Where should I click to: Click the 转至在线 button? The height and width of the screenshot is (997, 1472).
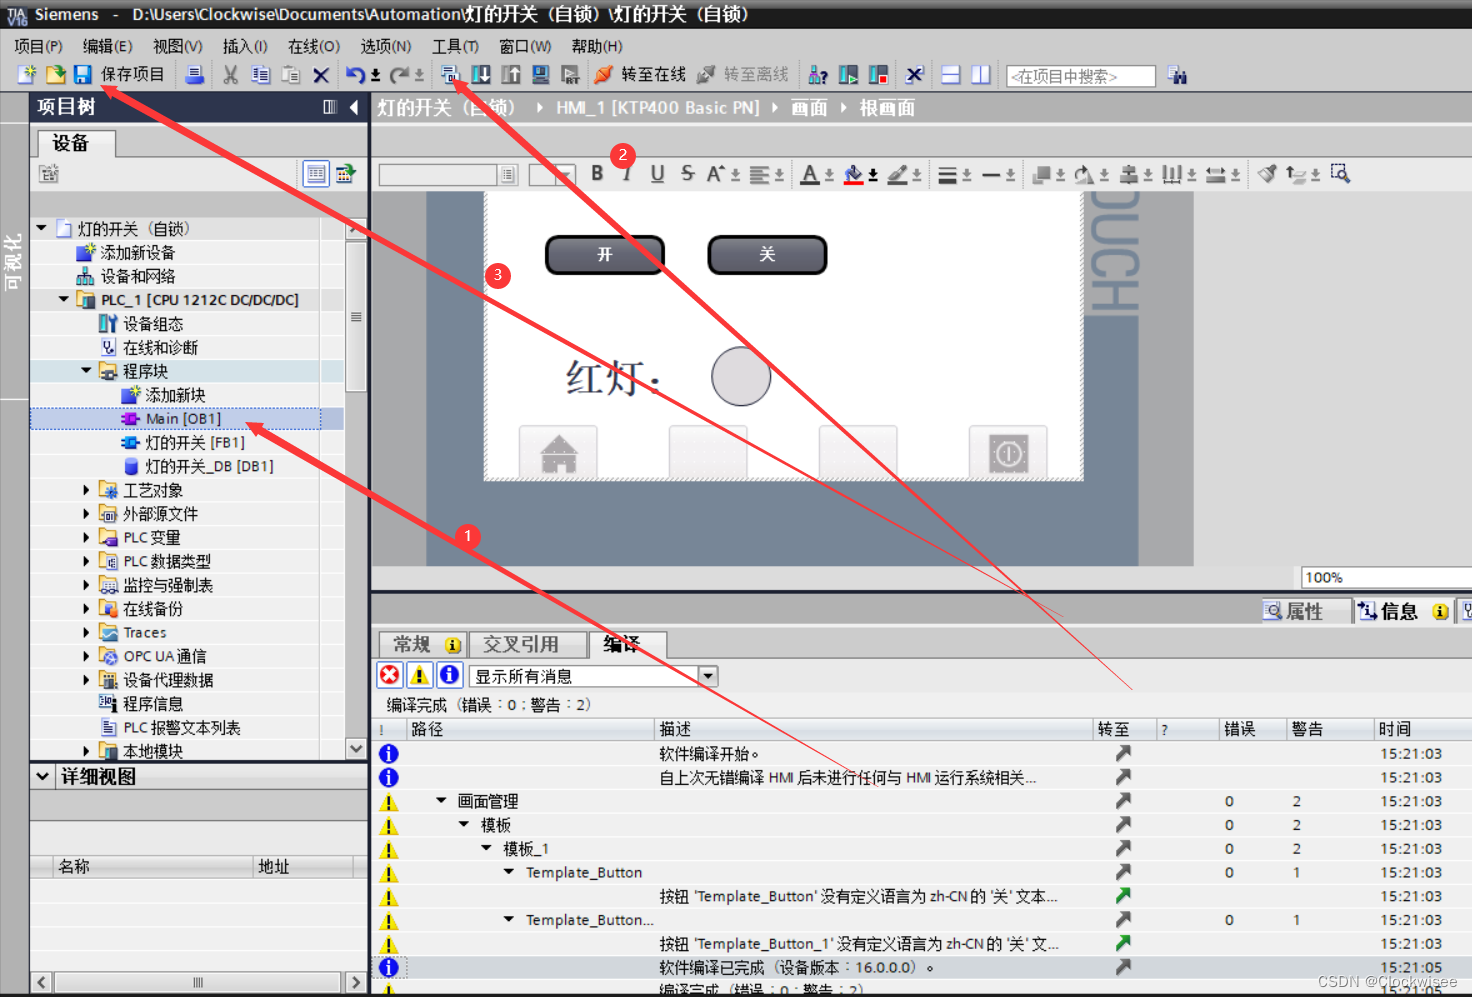pos(640,75)
